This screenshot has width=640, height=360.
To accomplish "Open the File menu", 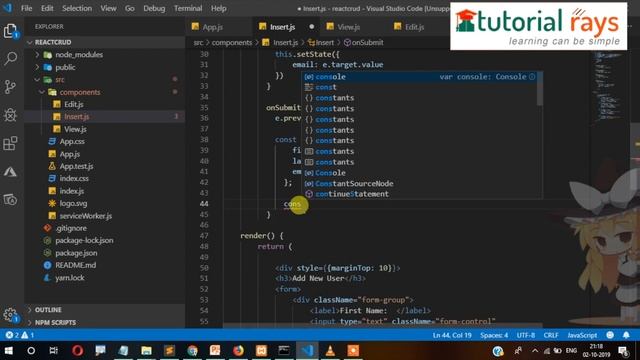I will [x=27, y=8].
